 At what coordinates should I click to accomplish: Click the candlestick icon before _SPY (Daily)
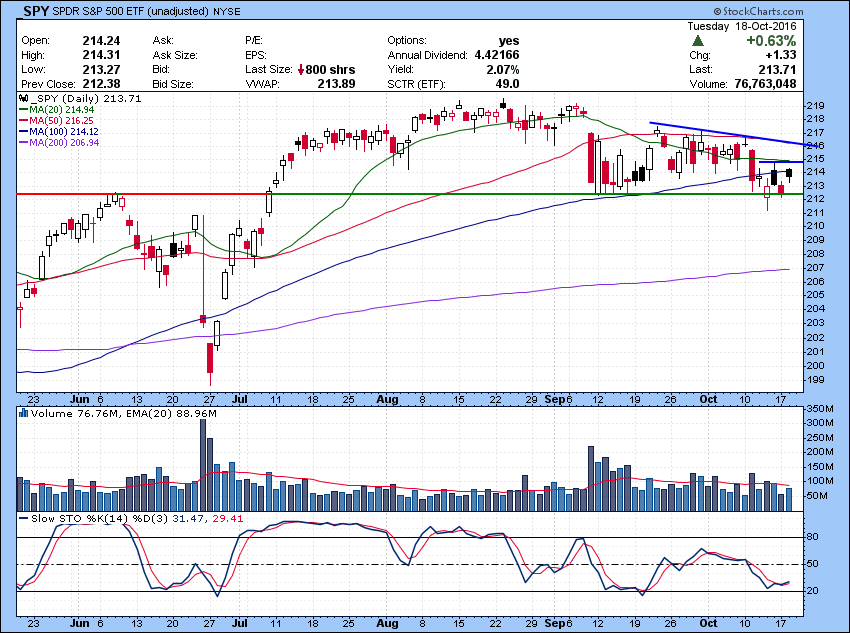point(23,99)
